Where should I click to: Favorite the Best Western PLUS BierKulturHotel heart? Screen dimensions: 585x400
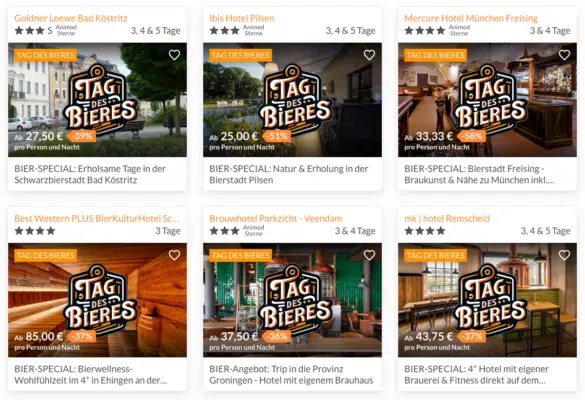coord(174,255)
